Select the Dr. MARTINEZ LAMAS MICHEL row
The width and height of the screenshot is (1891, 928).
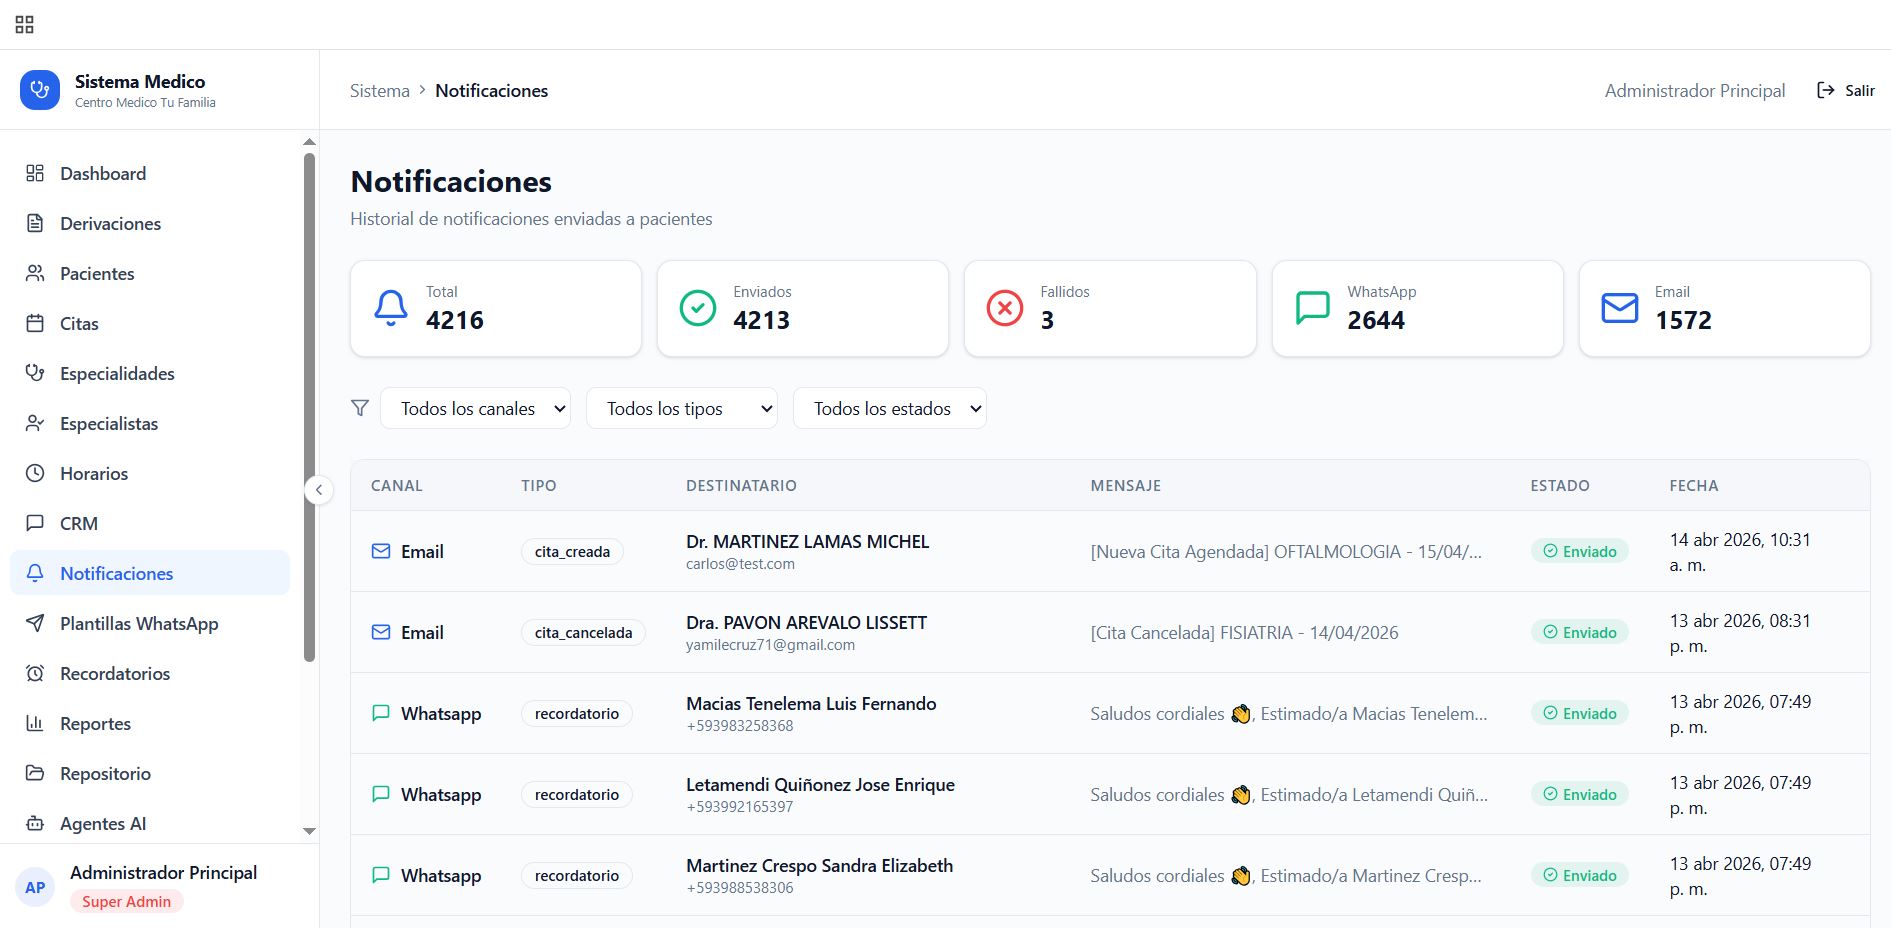tap(807, 551)
